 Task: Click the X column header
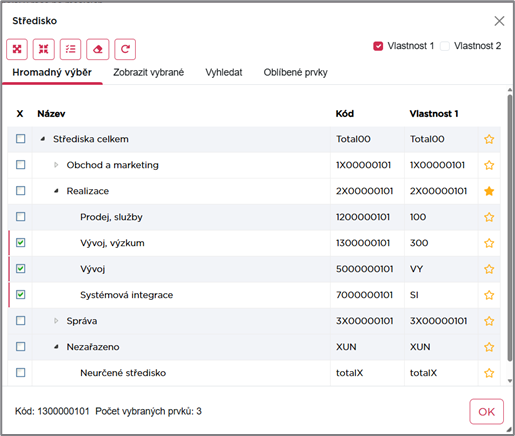click(x=20, y=114)
